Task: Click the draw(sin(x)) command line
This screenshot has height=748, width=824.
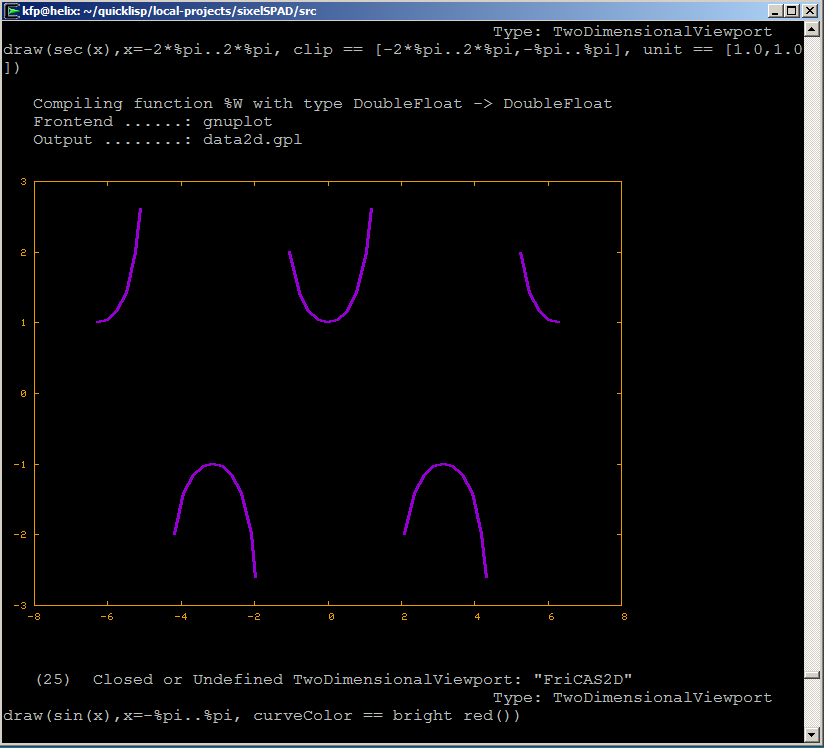Action: [262, 715]
